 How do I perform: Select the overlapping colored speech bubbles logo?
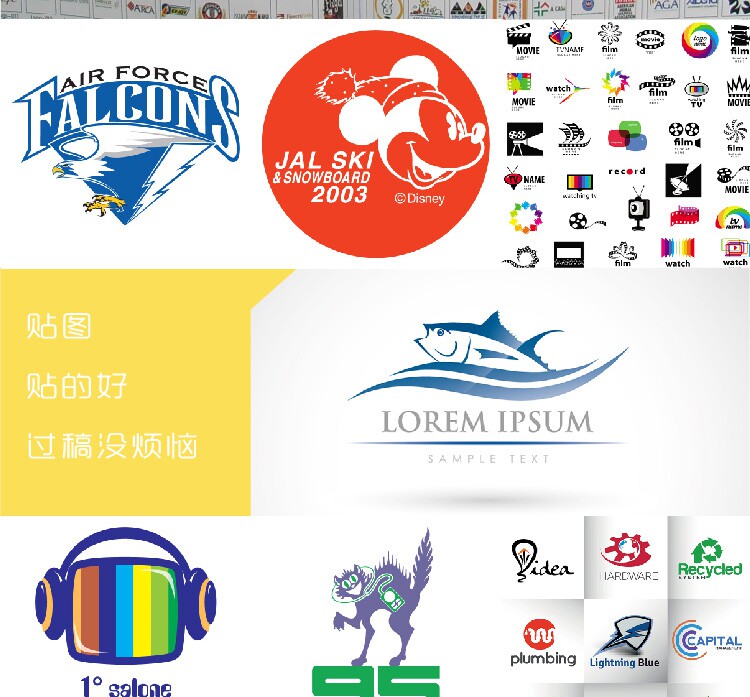pos(628,136)
